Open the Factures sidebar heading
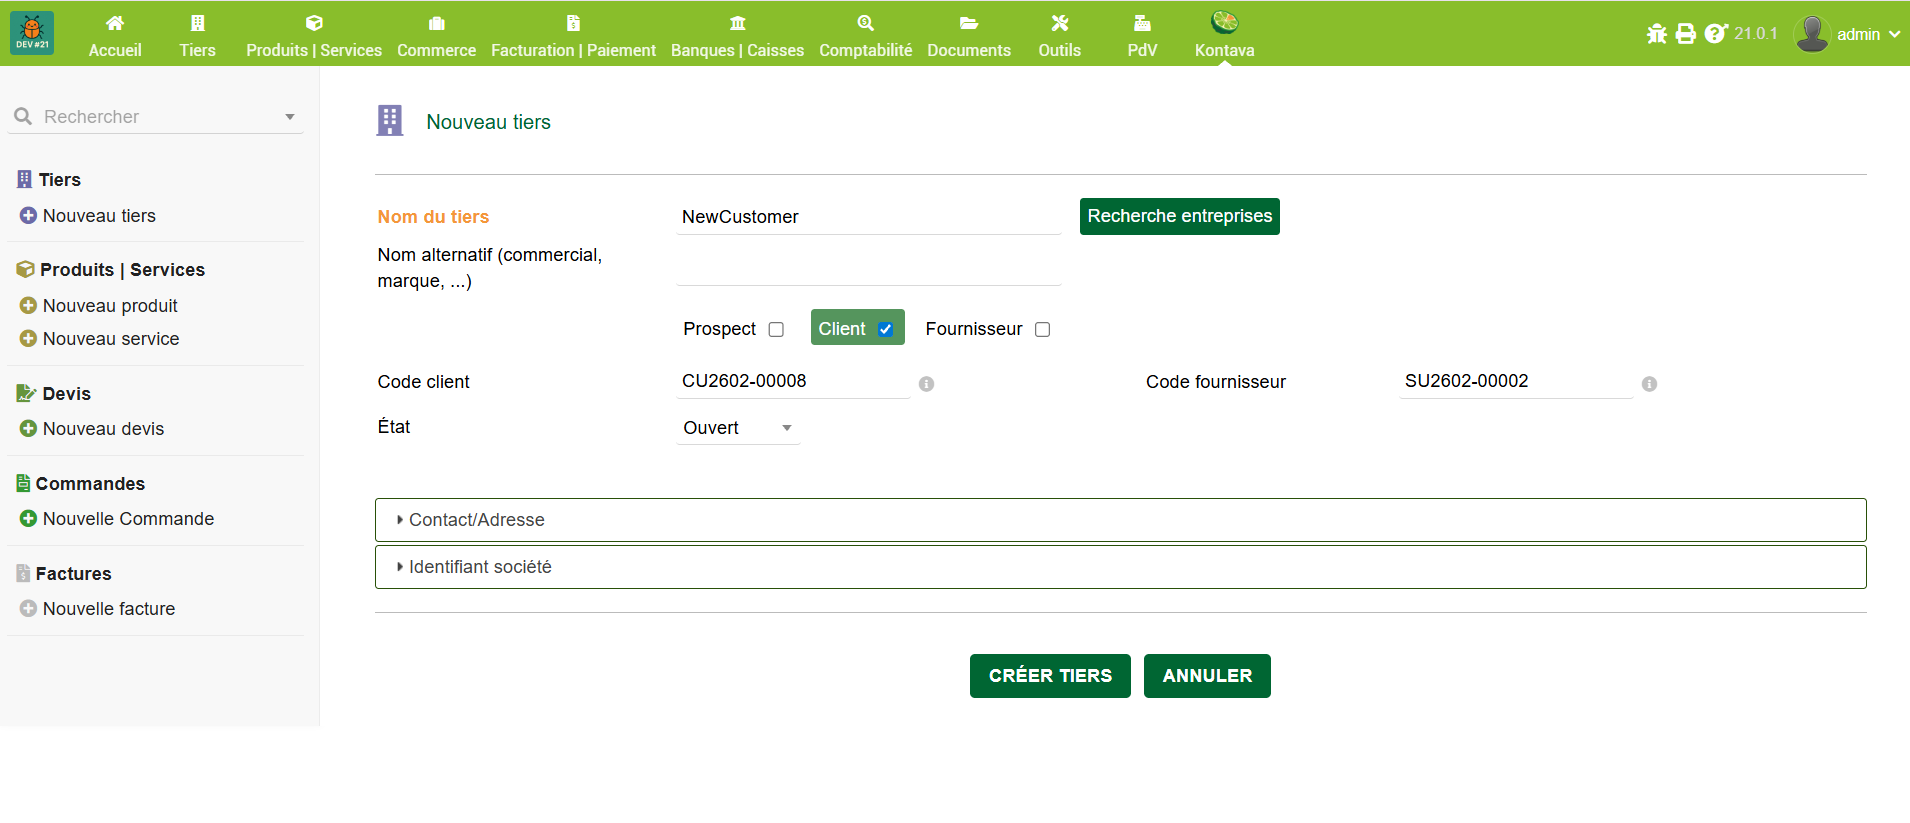Viewport: 1910px width, 823px height. click(x=73, y=574)
